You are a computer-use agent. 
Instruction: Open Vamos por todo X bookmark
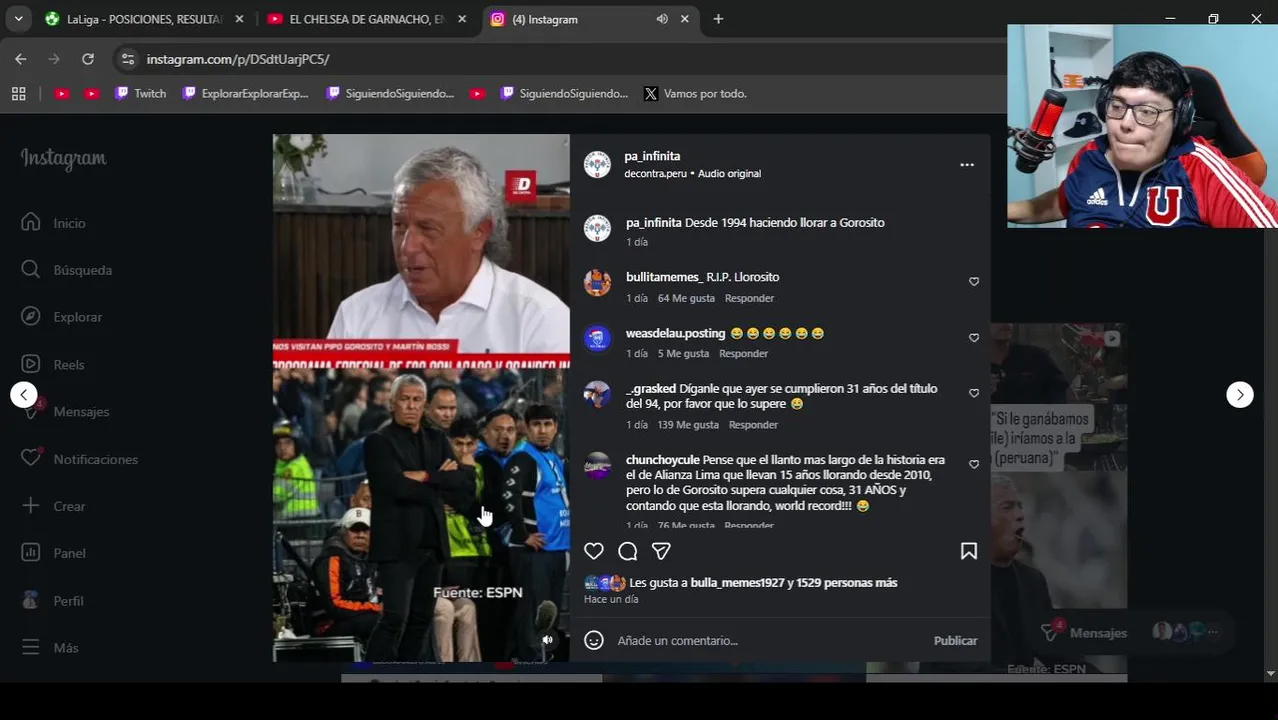[x=696, y=94]
